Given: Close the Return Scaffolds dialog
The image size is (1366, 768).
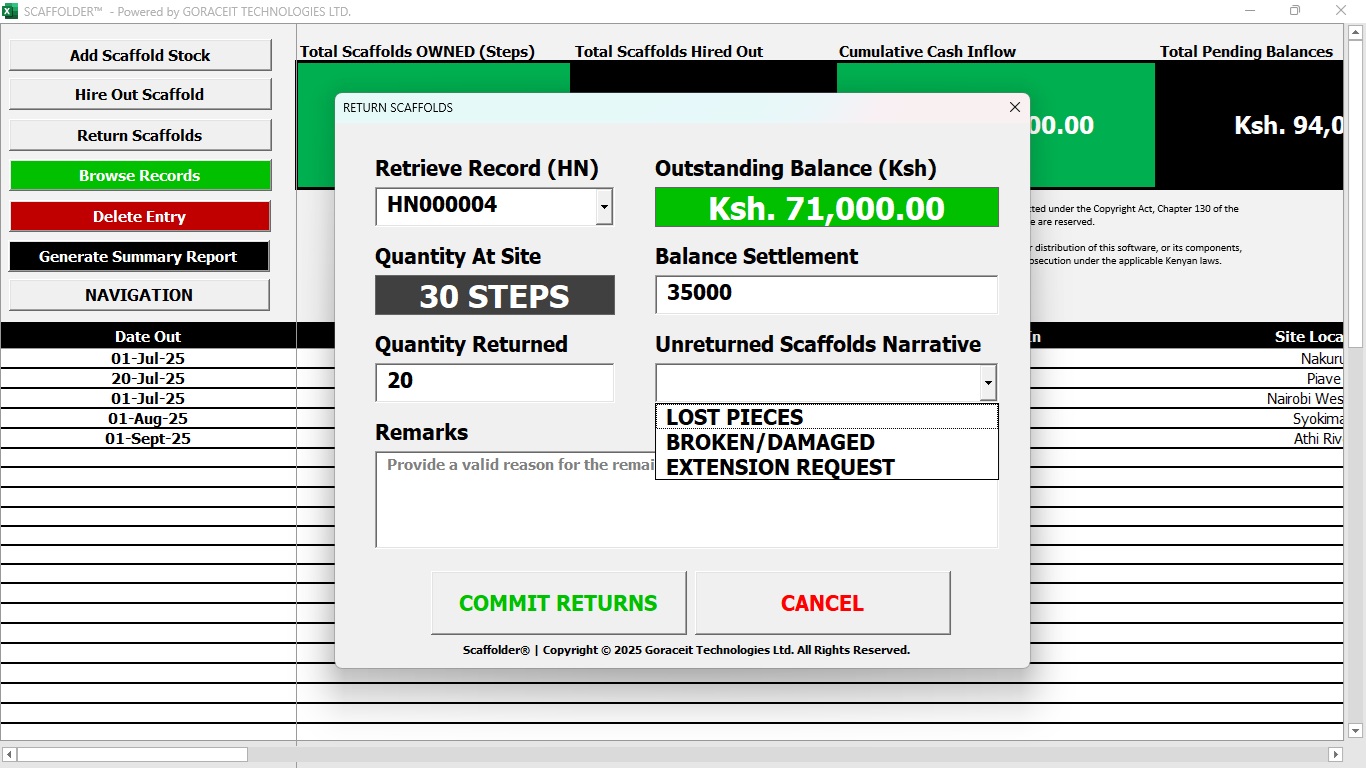Looking at the screenshot, I should click(1014, 107).
